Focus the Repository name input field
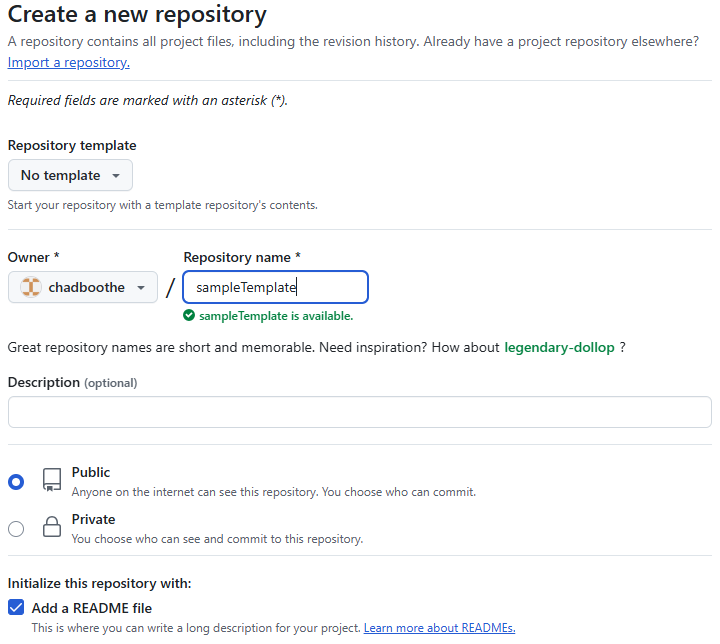The image size is (720, 644). coord(276,287)
